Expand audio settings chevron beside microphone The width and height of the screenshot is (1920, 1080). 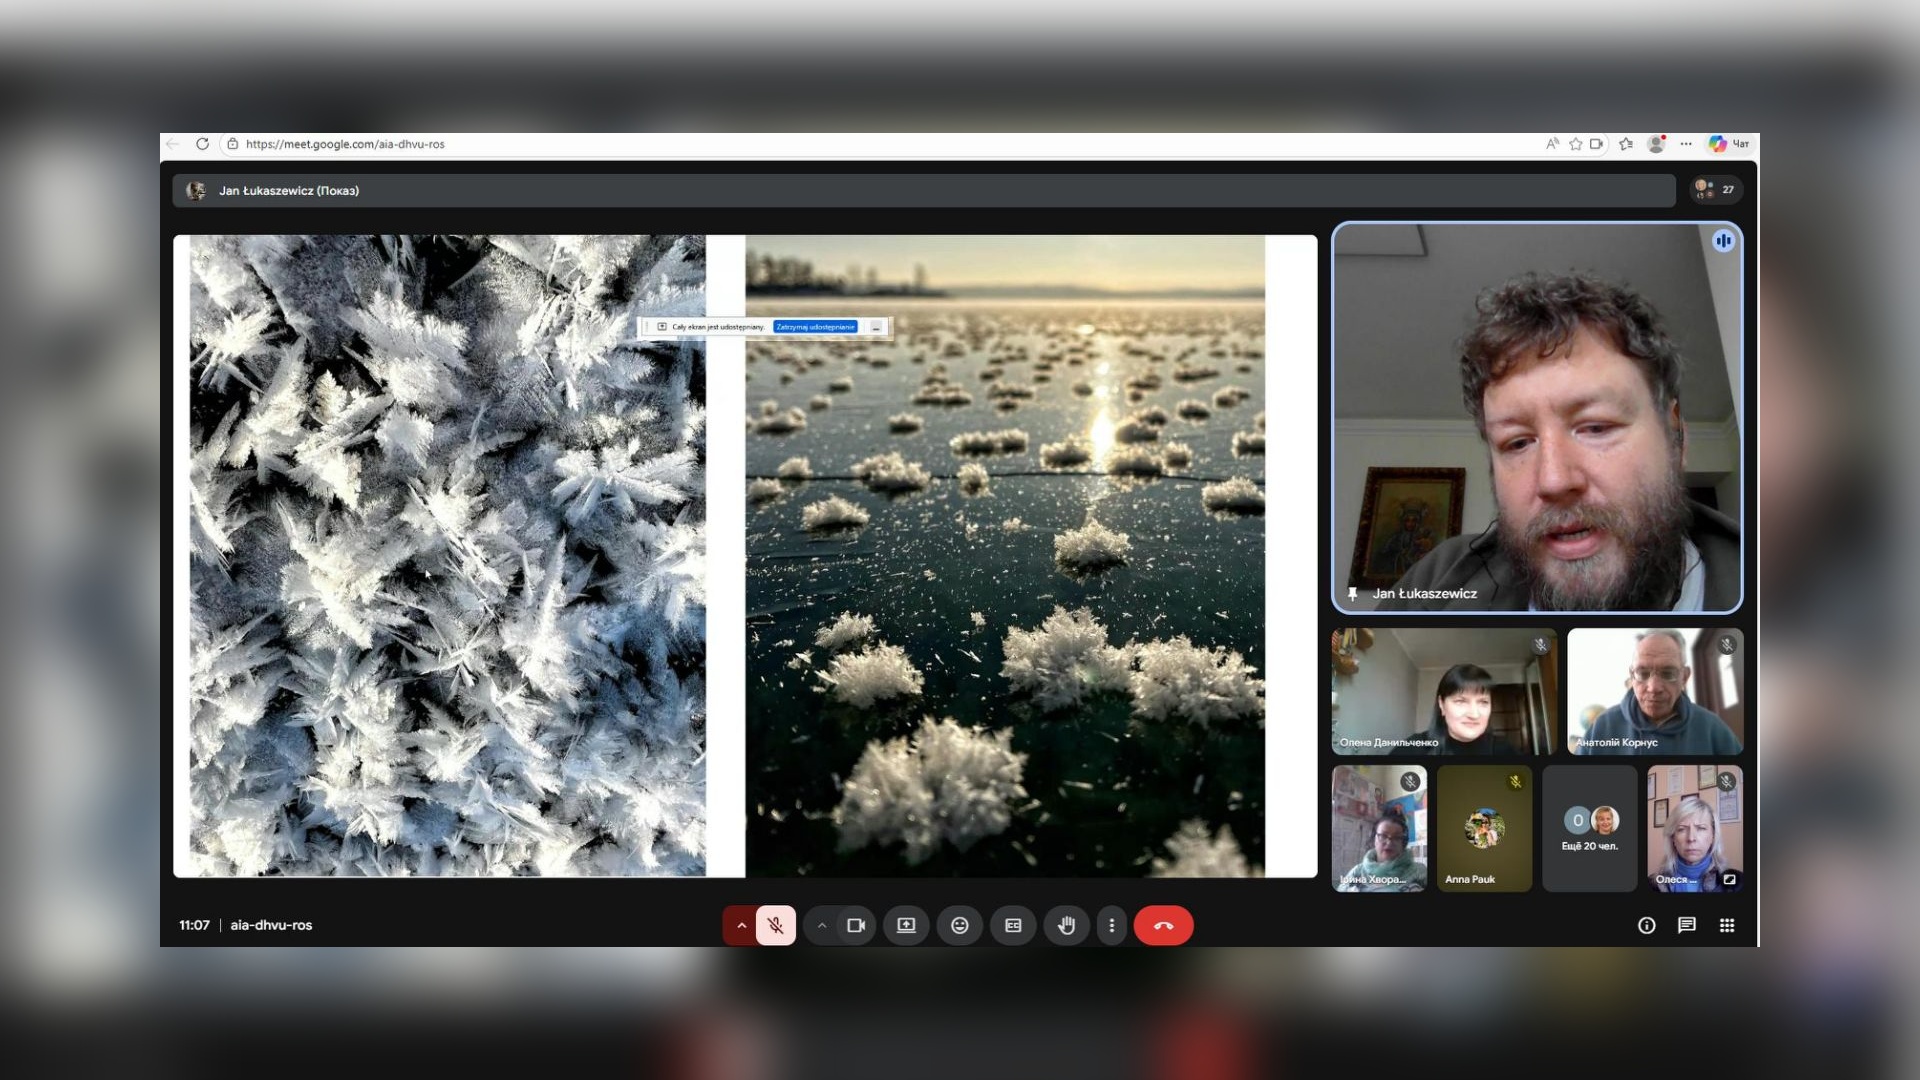(741, 926)
